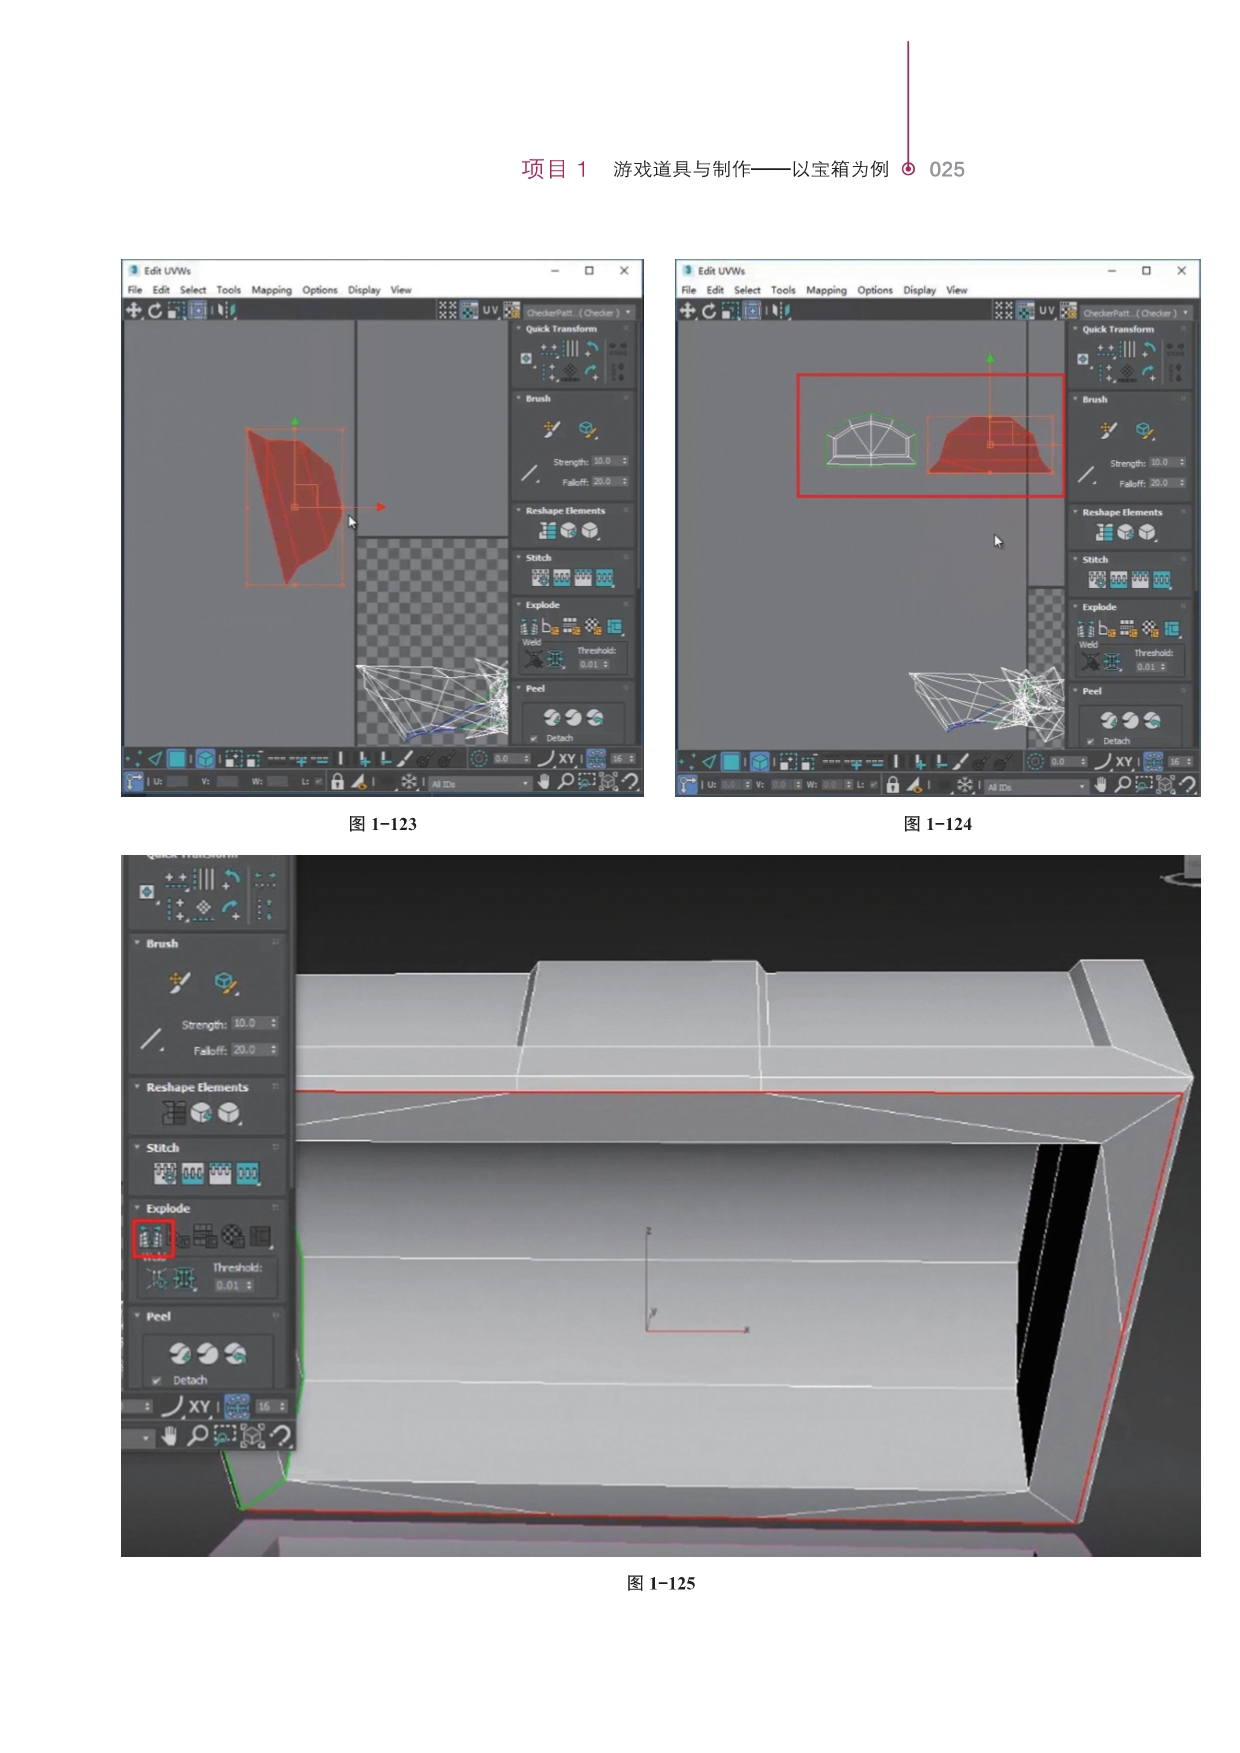
Task: Click polygon sub-object mode square in Figure 1-123
Action: (176, 759)
